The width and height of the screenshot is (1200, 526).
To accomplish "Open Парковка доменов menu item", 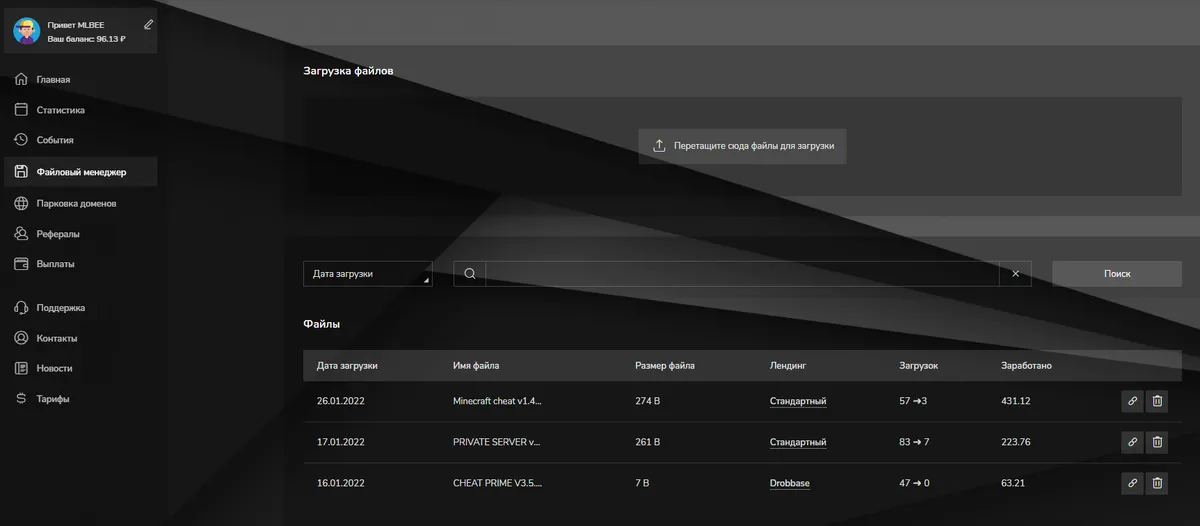I will (x=76, y=203).
